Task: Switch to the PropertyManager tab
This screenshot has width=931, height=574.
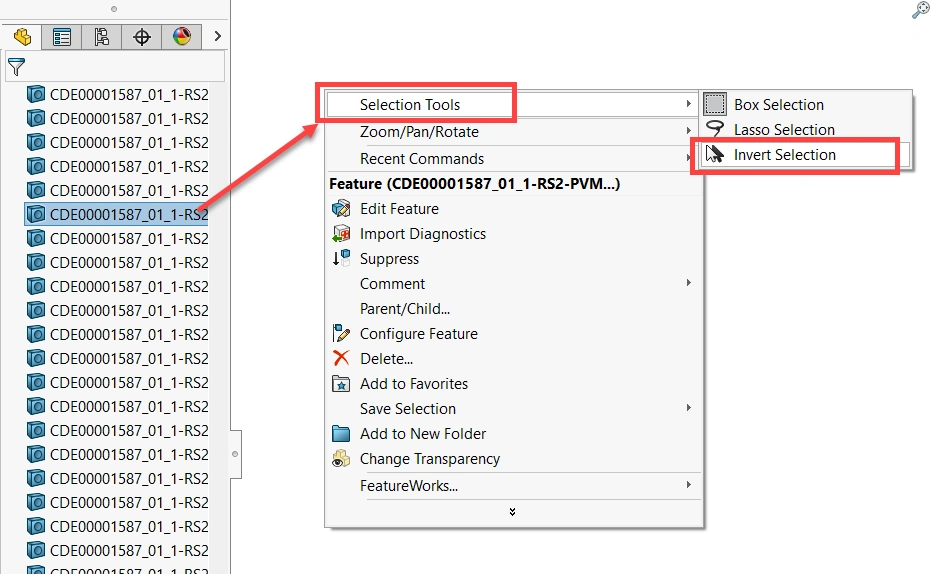Action: pos(62,37)
